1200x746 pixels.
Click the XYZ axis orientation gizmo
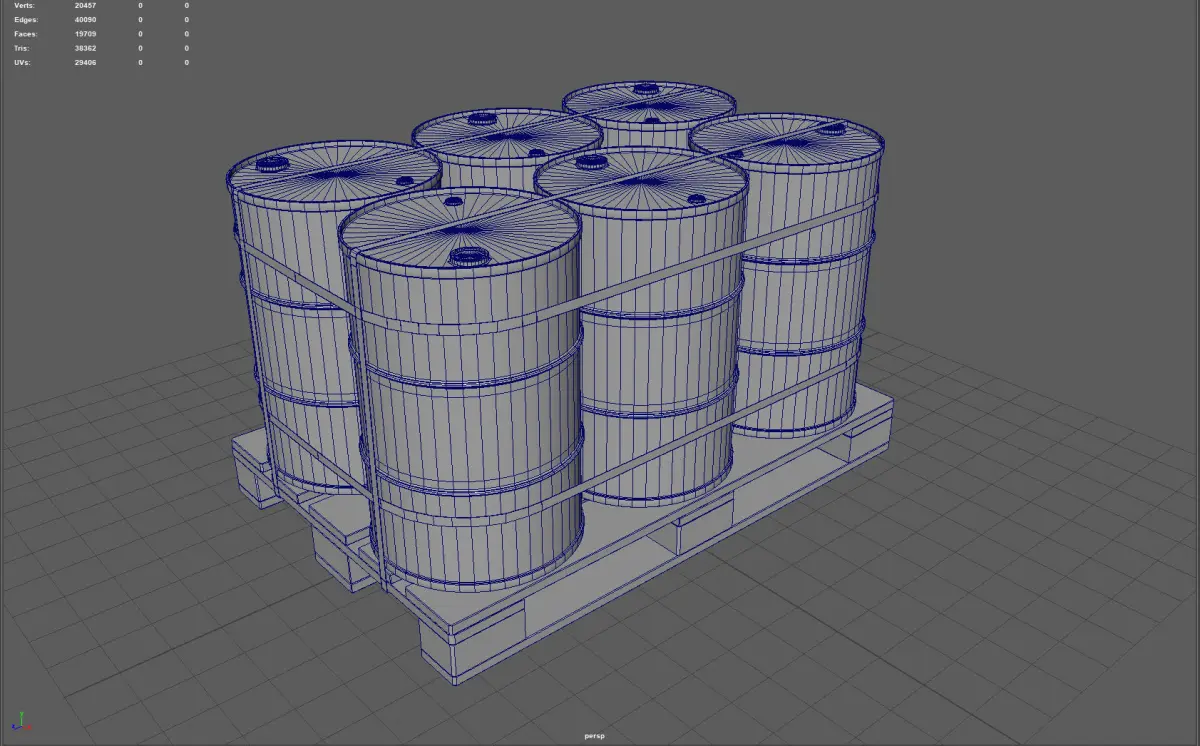tap(22, 721)
